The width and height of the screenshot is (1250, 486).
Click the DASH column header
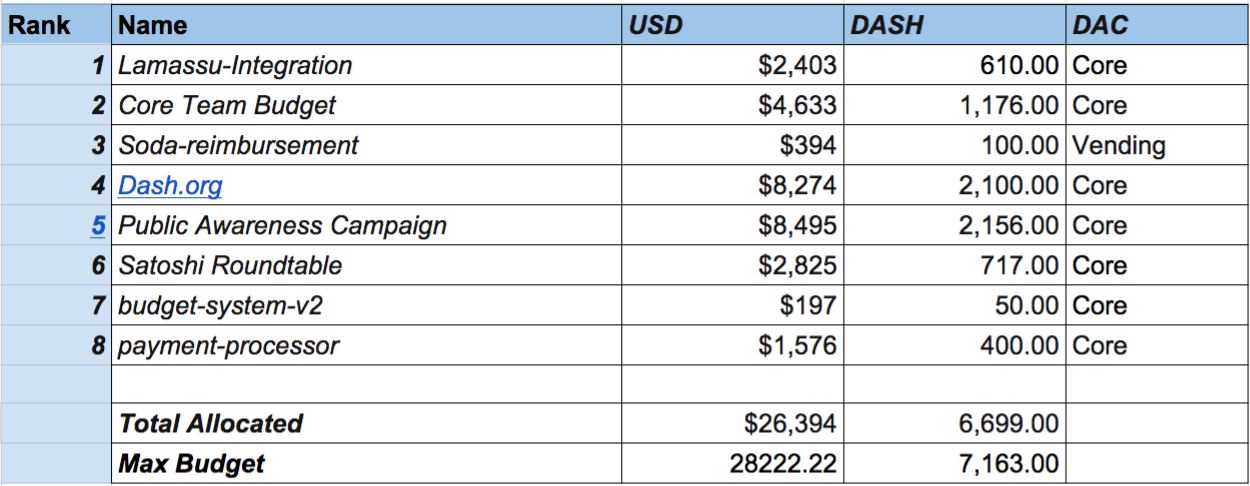954,25
